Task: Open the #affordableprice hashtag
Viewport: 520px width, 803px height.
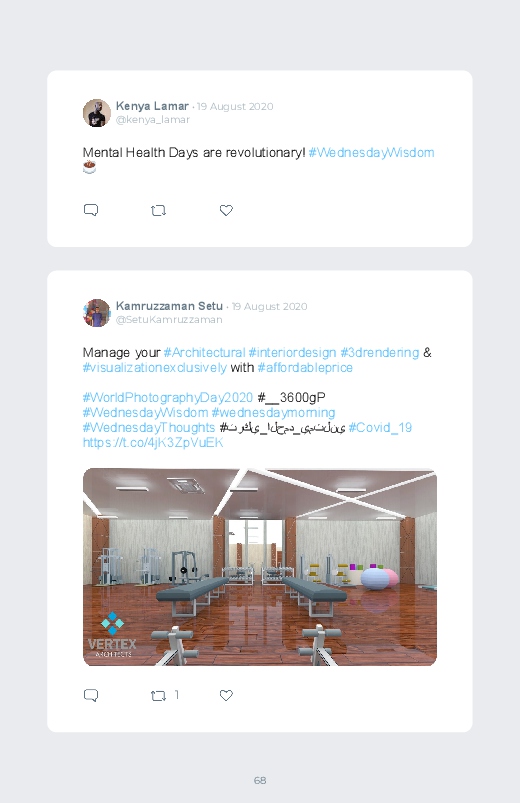Action: 305,368
